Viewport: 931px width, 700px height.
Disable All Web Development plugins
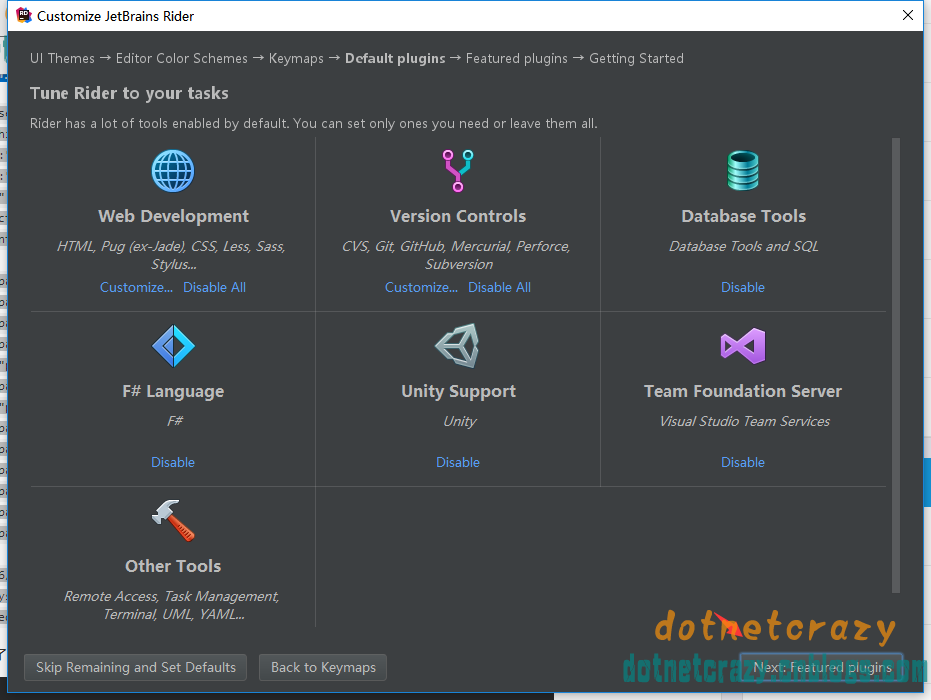[x=214, y=287]
